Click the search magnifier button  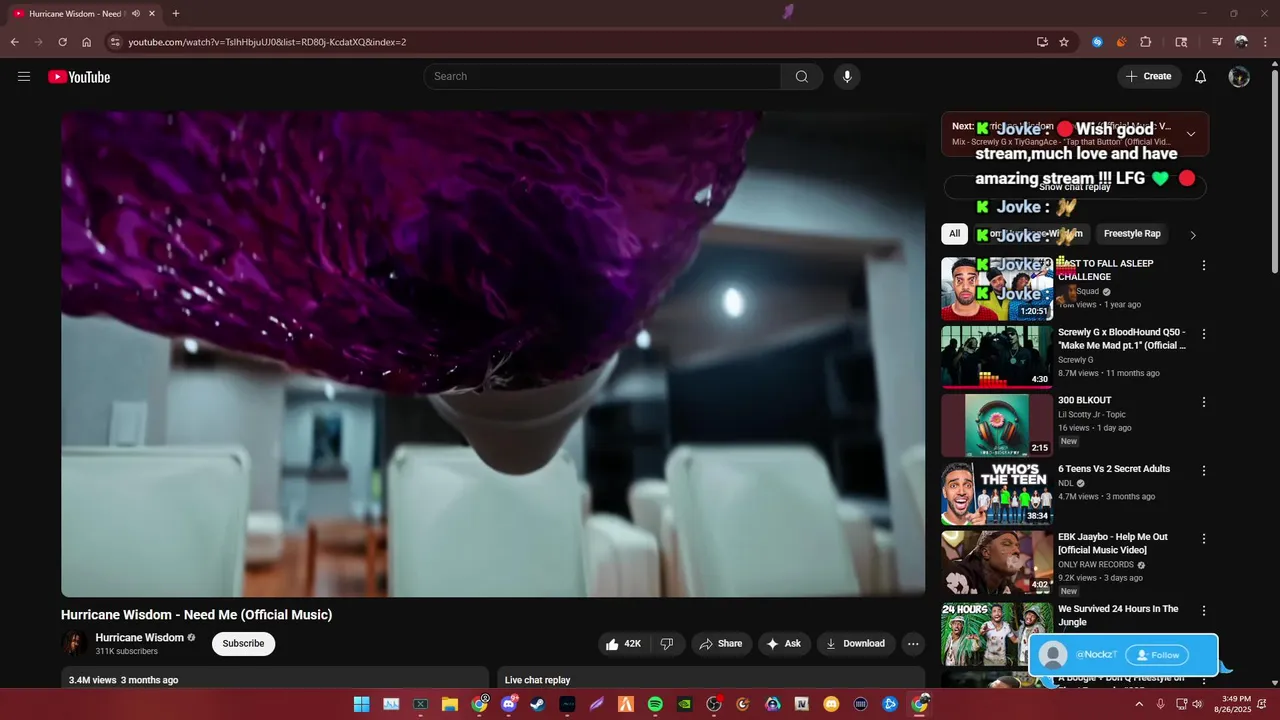click(802, 76)
